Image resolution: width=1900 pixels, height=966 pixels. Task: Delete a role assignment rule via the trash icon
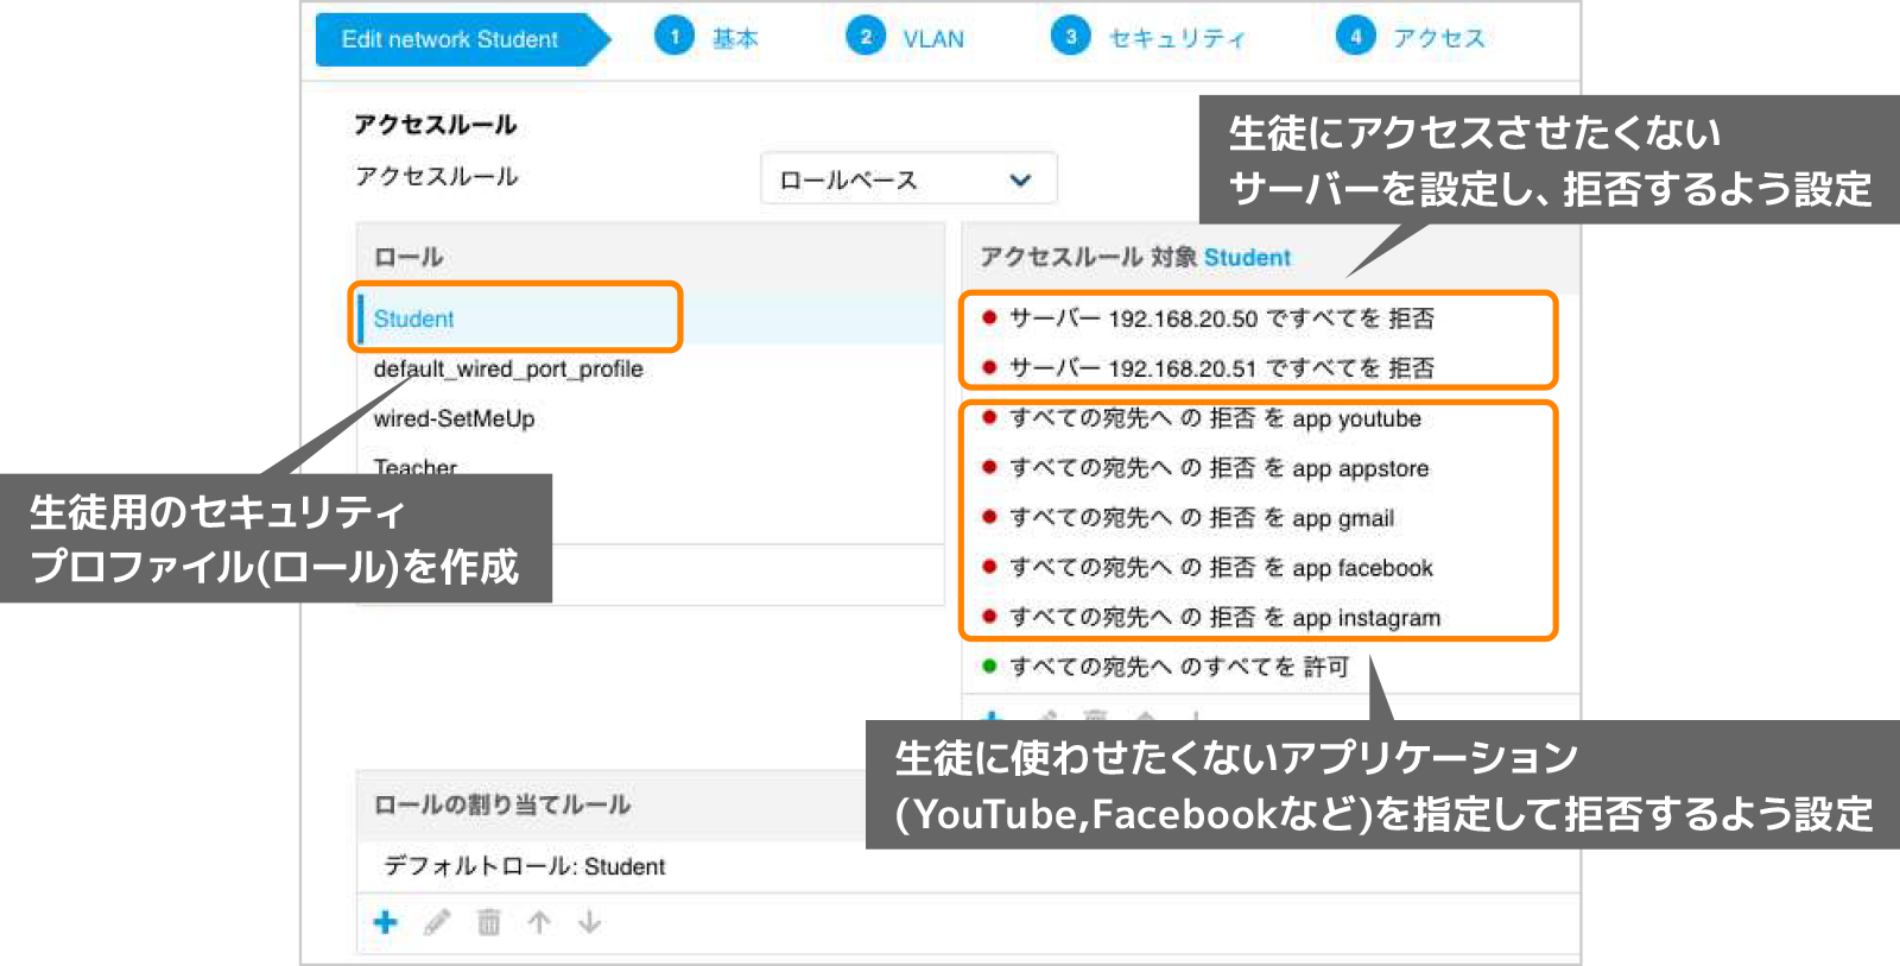(x=488, y=922)
